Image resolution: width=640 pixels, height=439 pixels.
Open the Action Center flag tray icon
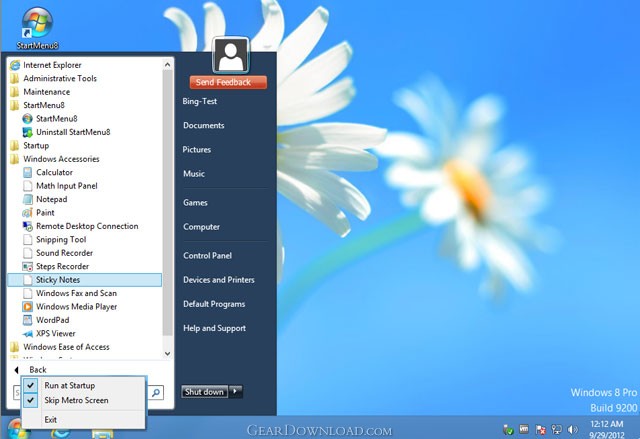pos(540,430)
